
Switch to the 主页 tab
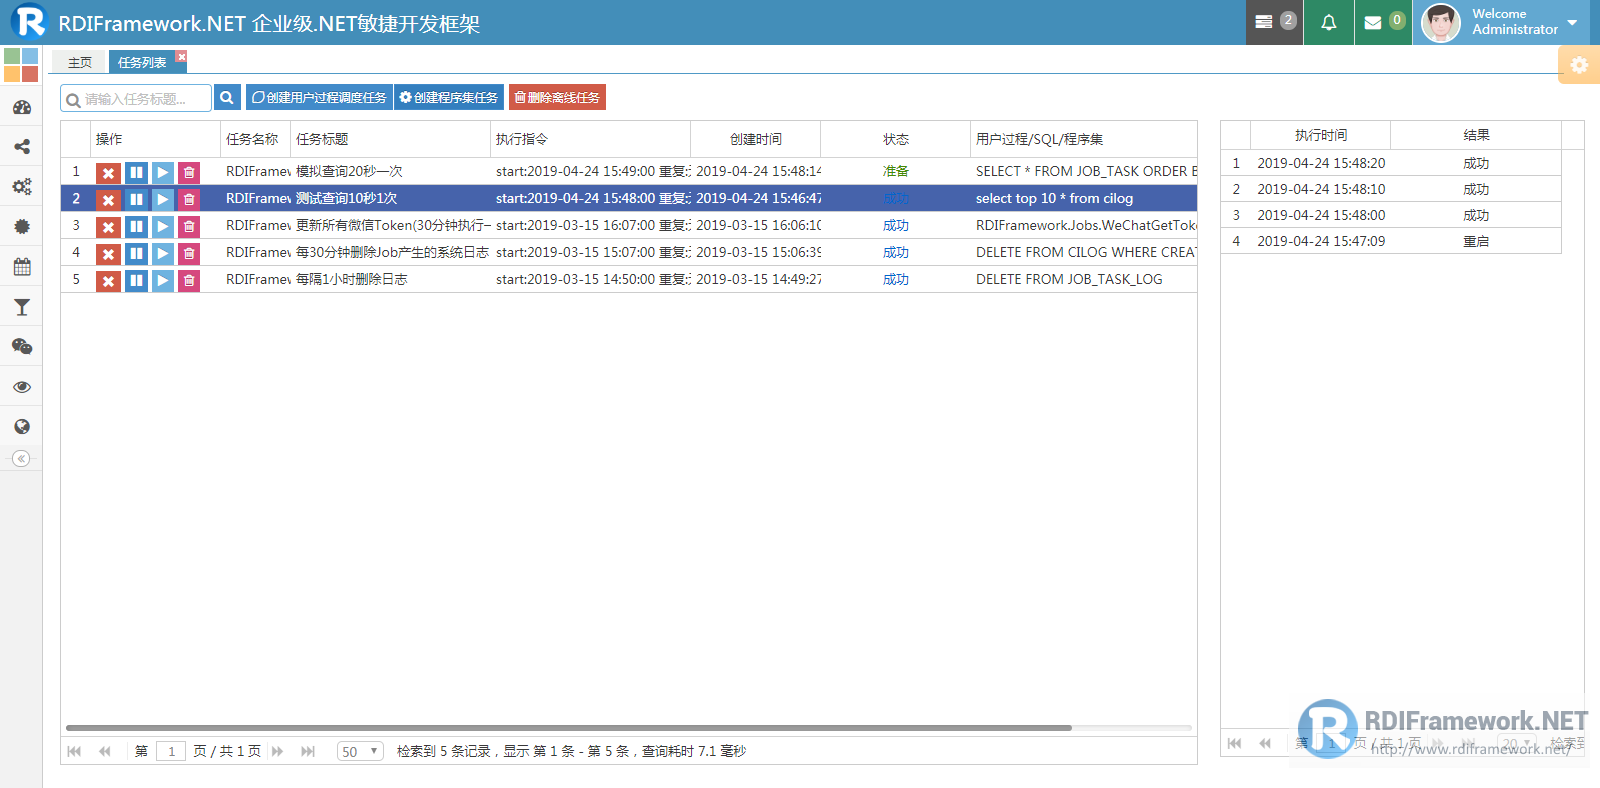click(80, 62)
